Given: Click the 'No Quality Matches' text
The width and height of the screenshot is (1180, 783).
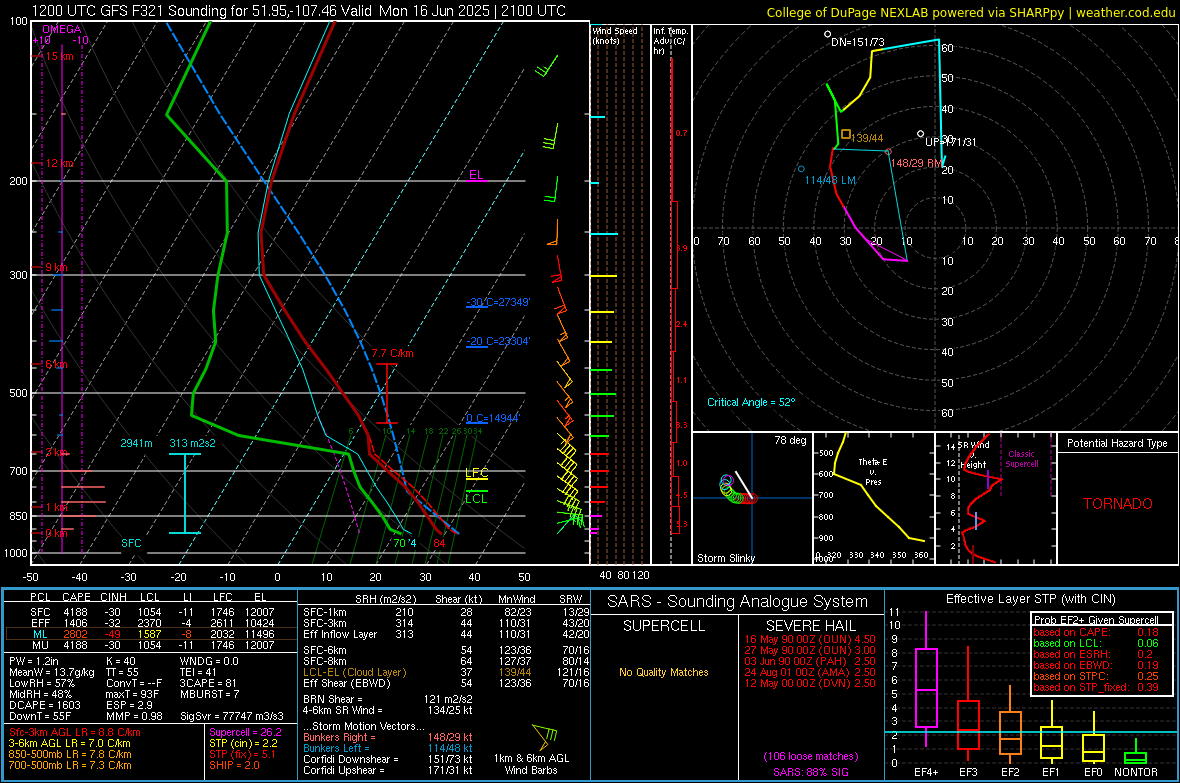Looking at the screenshot, I should pyautogui.click(x=664, y=672).
